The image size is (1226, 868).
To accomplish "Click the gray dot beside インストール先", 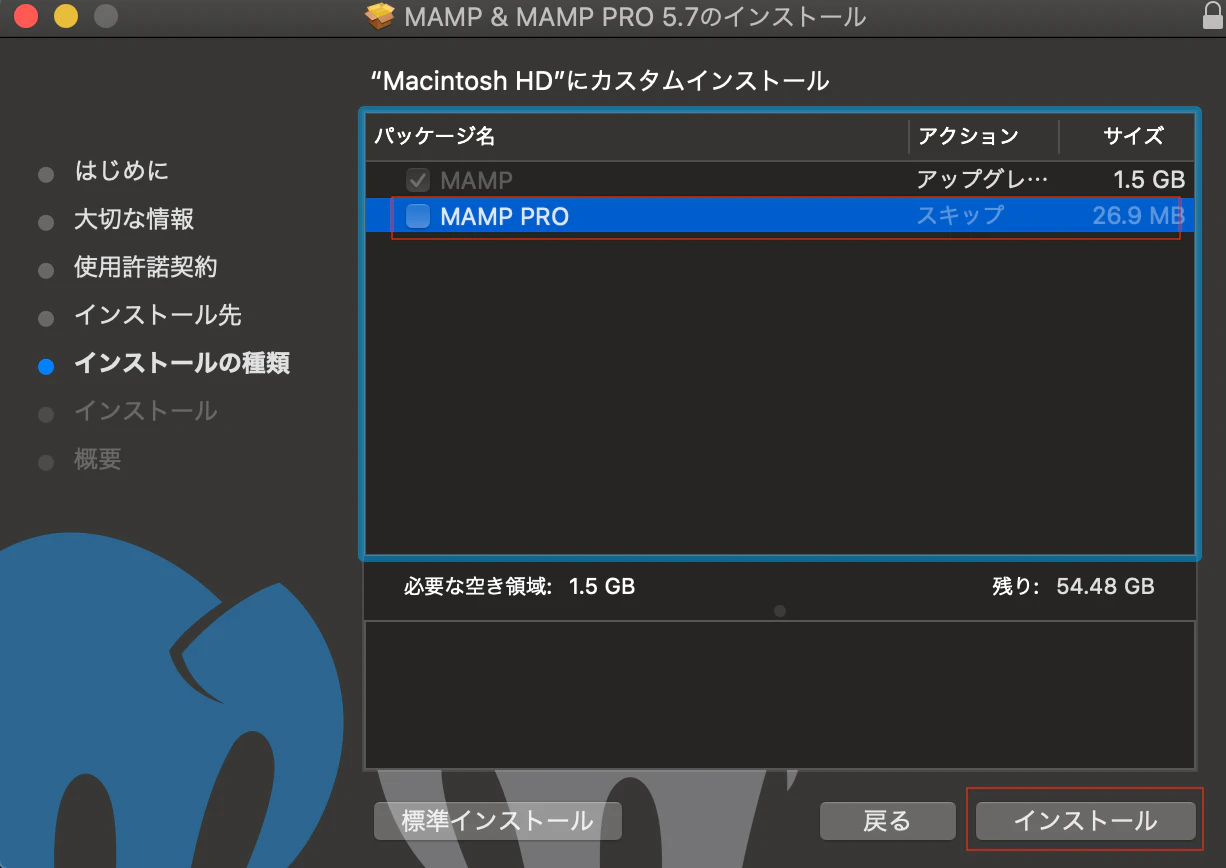I will click(46, 317).
